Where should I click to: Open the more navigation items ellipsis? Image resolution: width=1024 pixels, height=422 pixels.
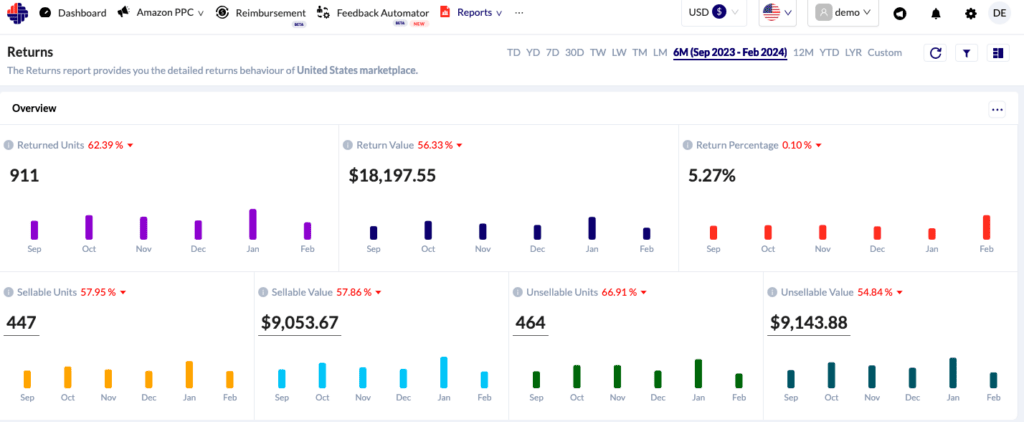[x=519, y=12]
